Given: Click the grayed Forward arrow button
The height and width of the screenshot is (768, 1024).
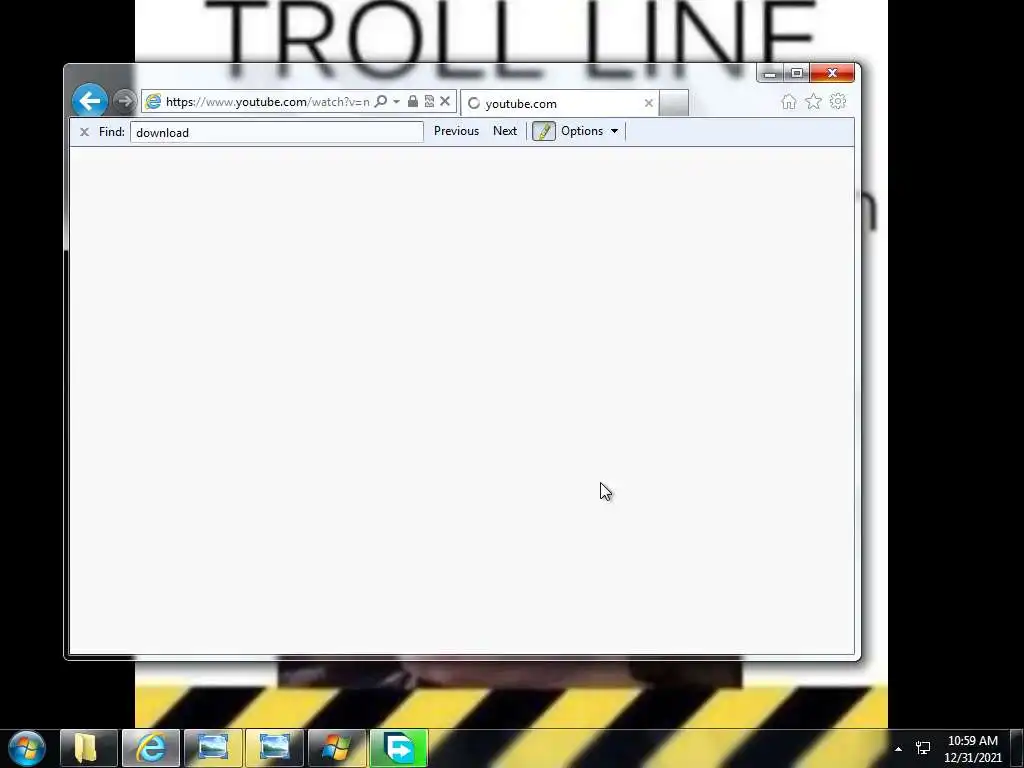Looking at the screenshot, I should pyautogui.click(x=123, y=101).
